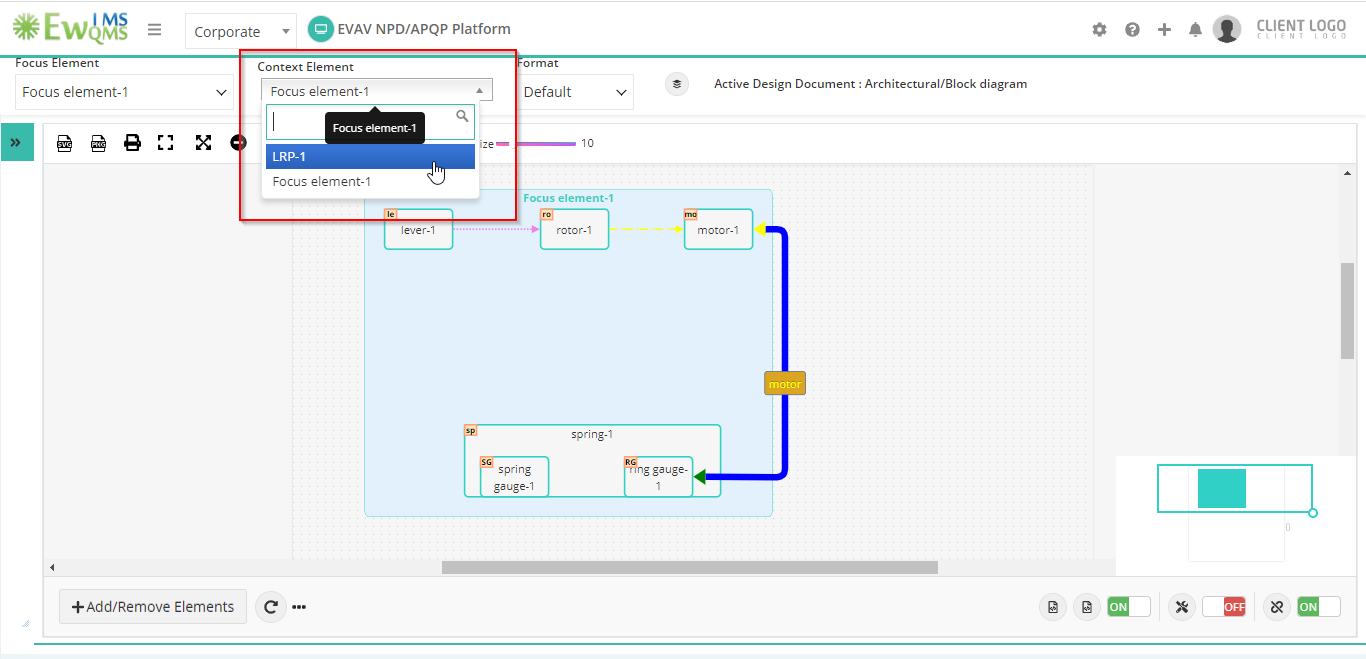The image size is (1366, 659).
Task: Click the horizontal scrollbar thumb of canvas
Action: (x=690, y=567)
